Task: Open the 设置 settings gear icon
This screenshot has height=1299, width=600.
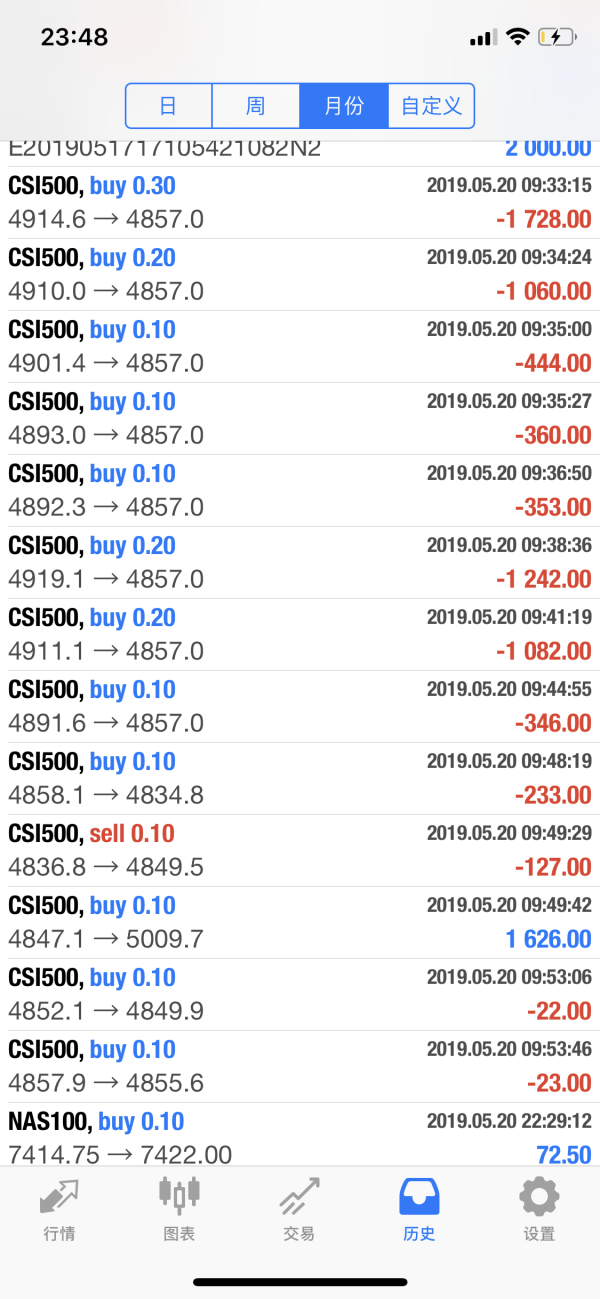Action: click(539, 1196)
